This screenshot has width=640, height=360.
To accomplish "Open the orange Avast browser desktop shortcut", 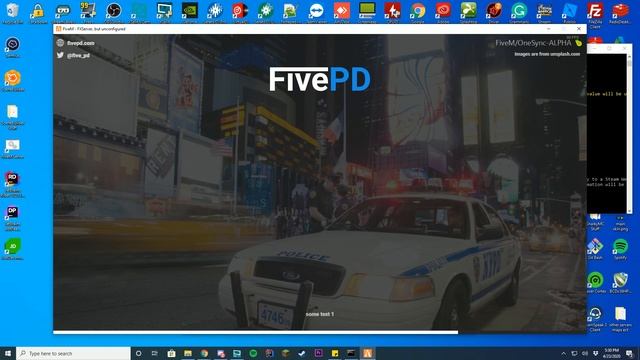I will tap(13, 80).
